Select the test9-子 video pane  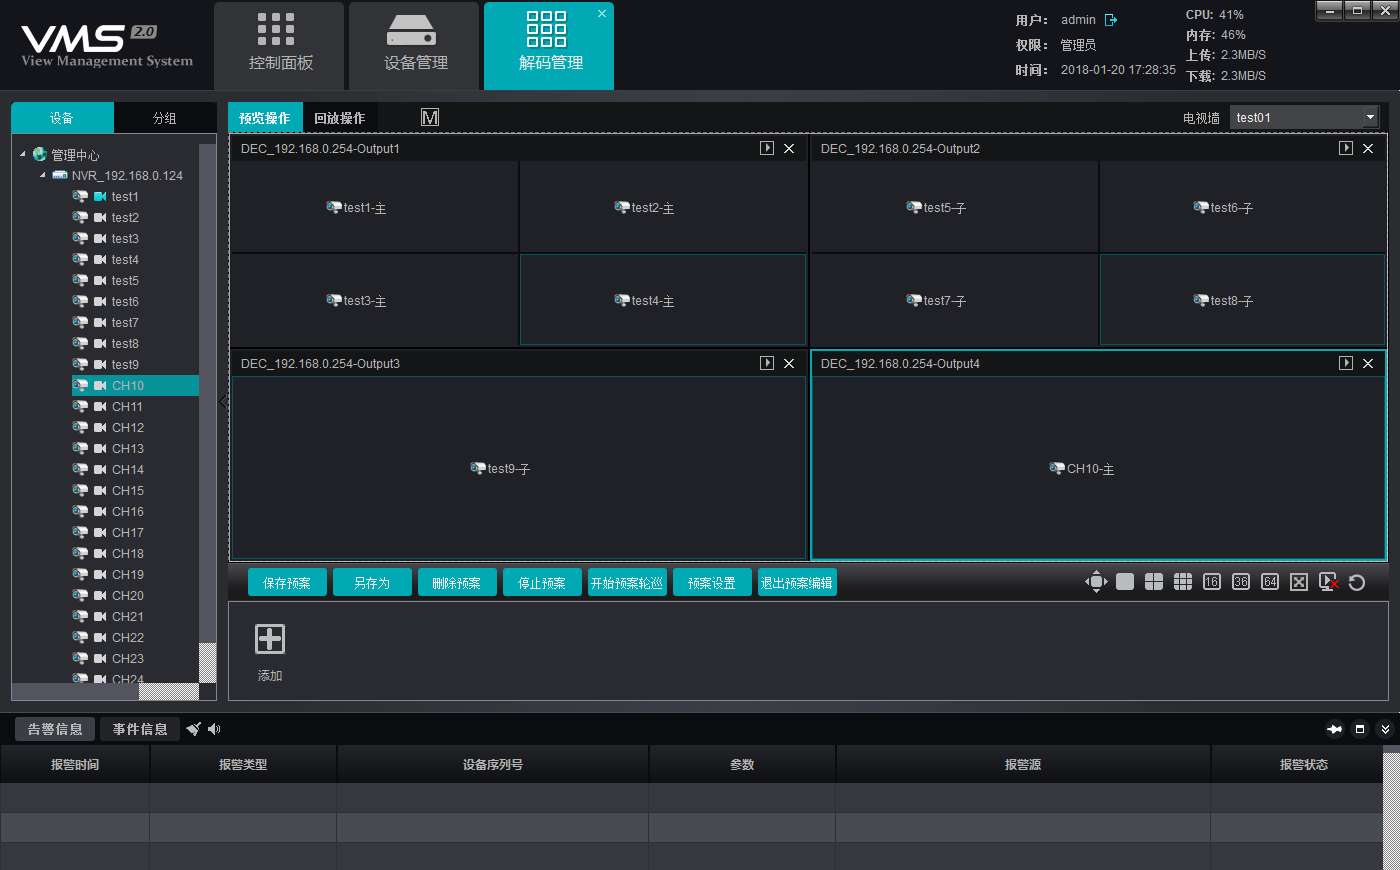(x=519, y=468)
